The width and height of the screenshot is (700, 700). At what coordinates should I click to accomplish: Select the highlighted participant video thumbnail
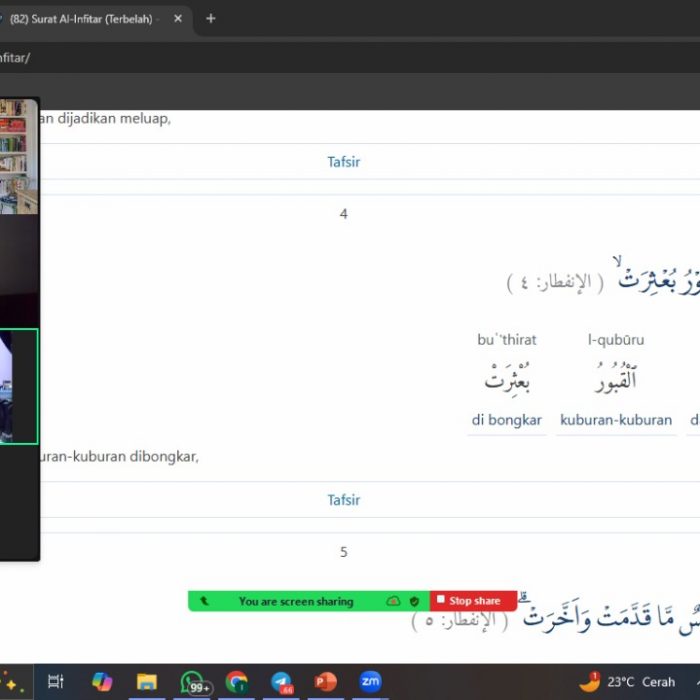[19, 386]
